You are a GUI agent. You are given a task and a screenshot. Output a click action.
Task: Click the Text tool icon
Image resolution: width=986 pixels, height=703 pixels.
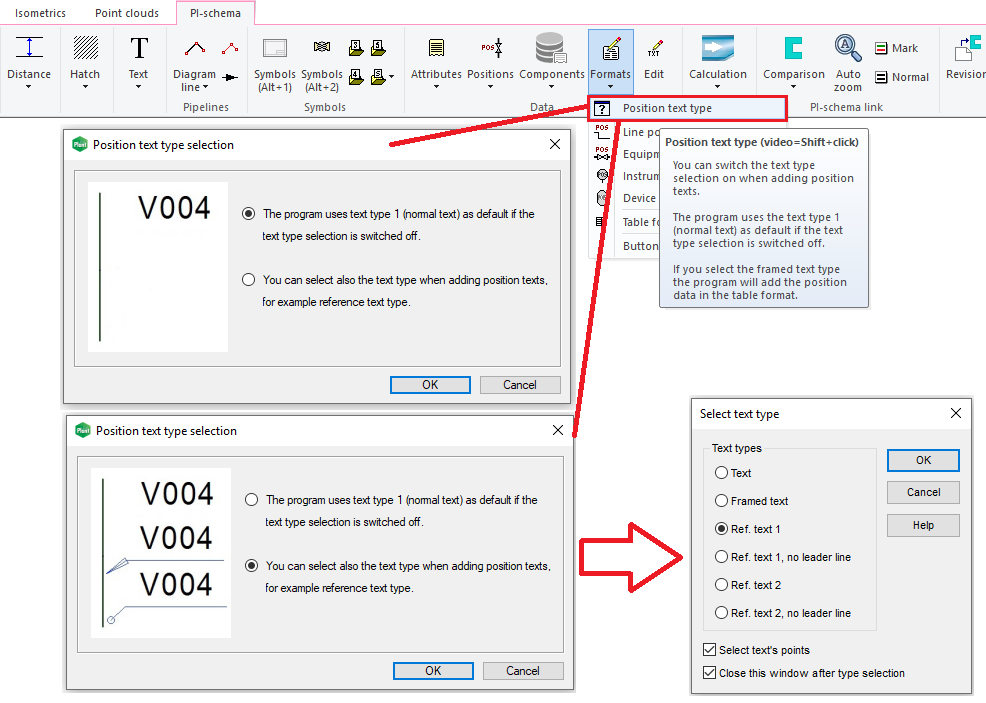138,48
